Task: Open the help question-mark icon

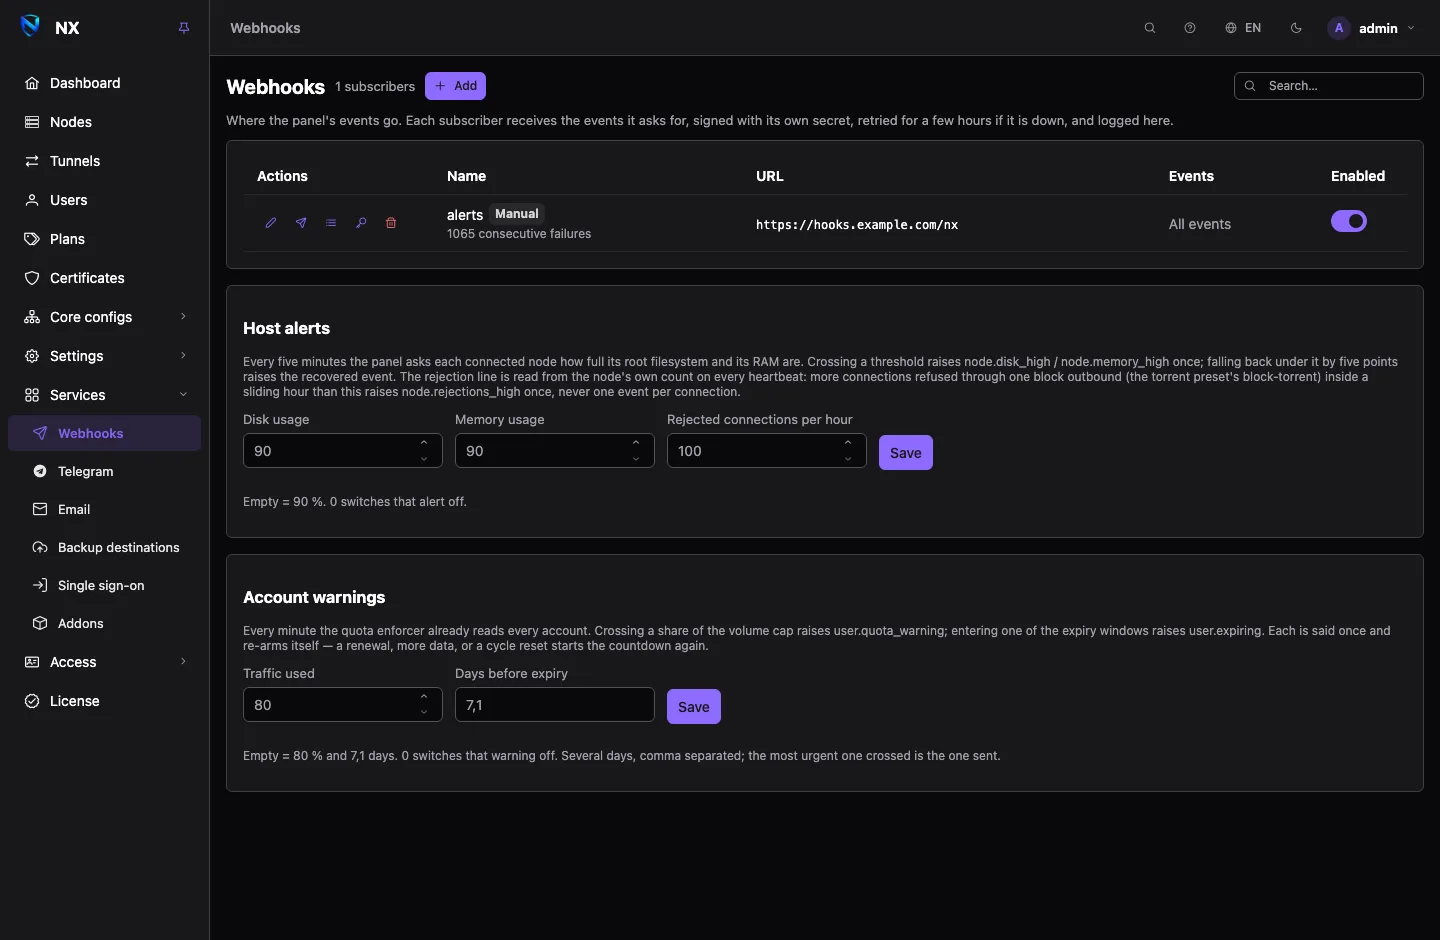Action: tap(1190, 28)
